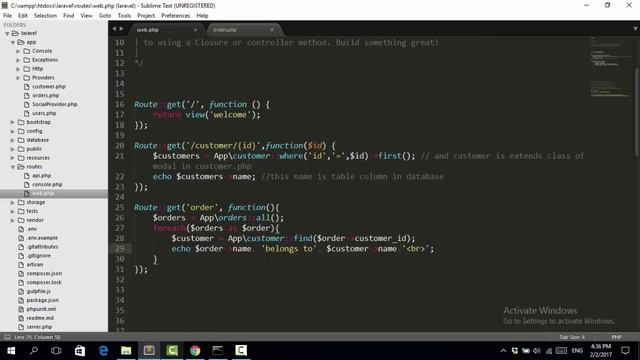Toggle the status bar panel switcher icon
Viewport: 640px width, 360px height.
click(7, 337)
